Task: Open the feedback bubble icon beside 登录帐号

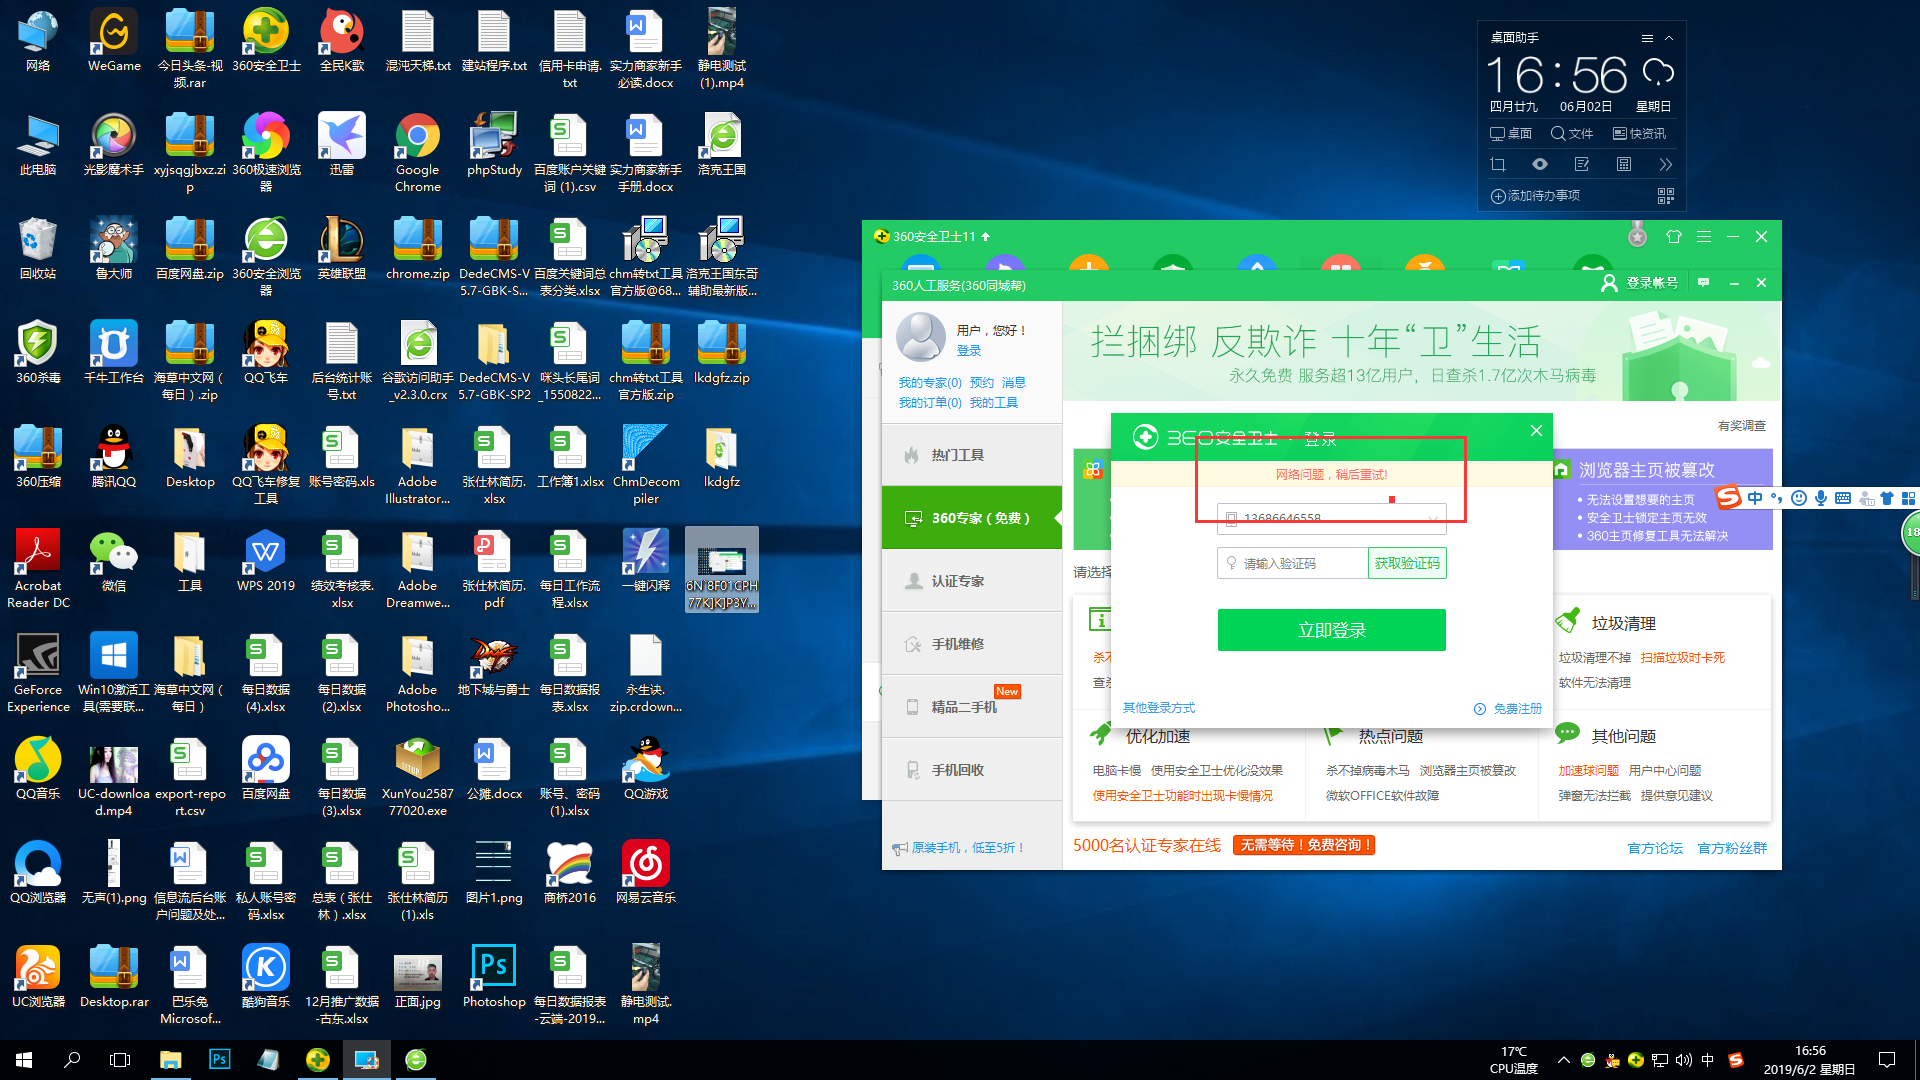Action: (1704, 283)
